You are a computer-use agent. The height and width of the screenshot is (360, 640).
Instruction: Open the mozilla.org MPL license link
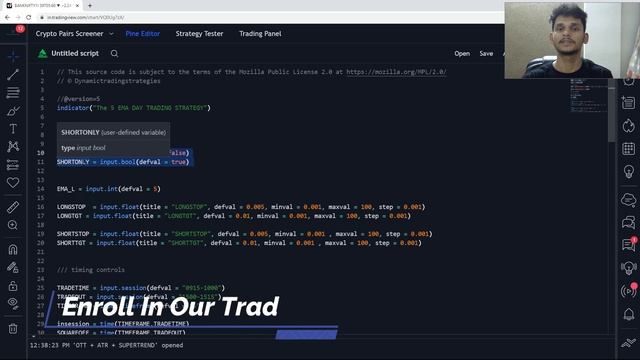[x=396, y=72]
